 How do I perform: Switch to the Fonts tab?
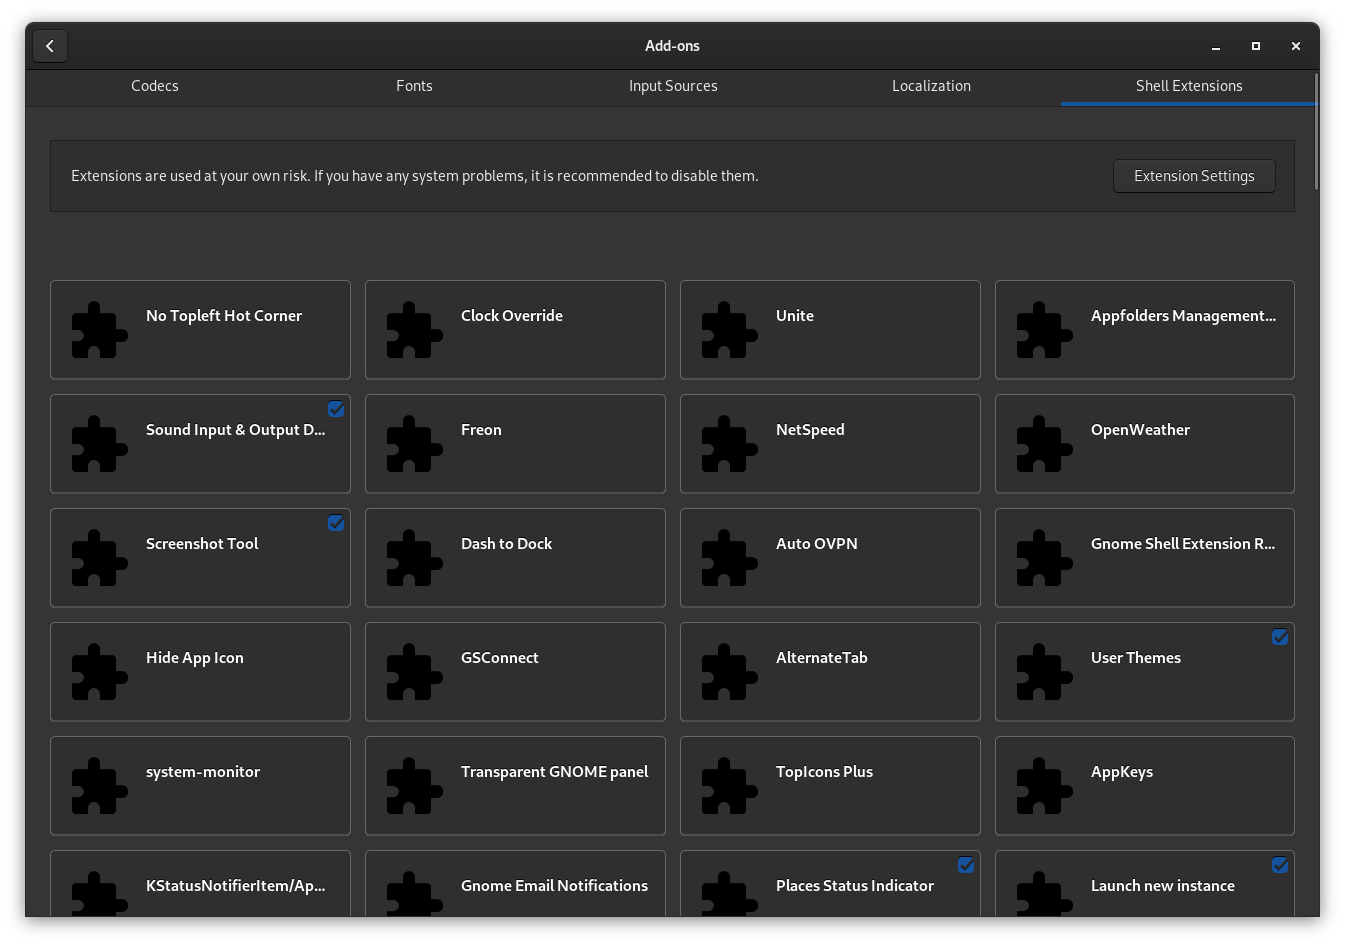(414, 86)
